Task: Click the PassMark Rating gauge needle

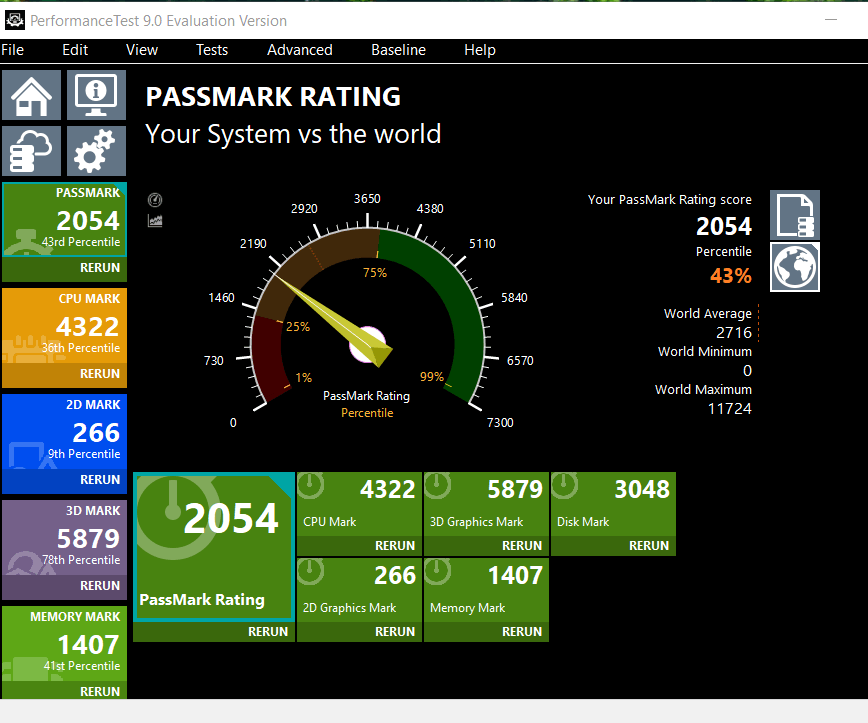Action: coord(340,325)
